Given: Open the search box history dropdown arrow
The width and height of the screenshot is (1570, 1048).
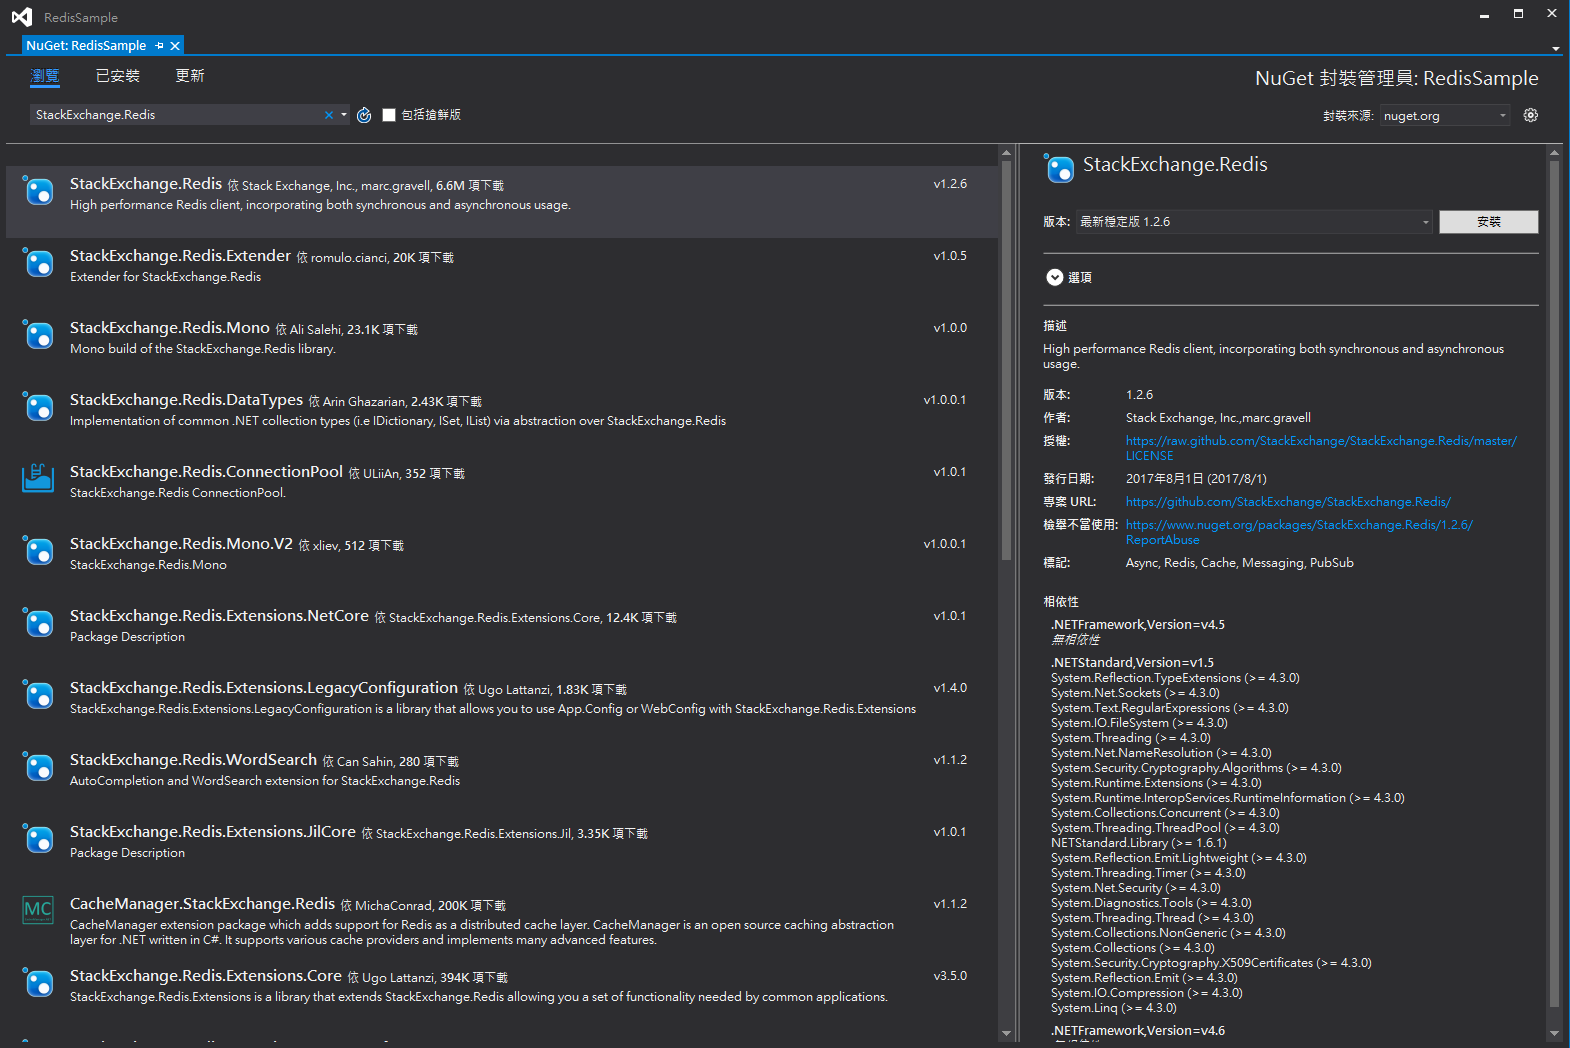Looking at the screenshot, I should pos(344,115).
